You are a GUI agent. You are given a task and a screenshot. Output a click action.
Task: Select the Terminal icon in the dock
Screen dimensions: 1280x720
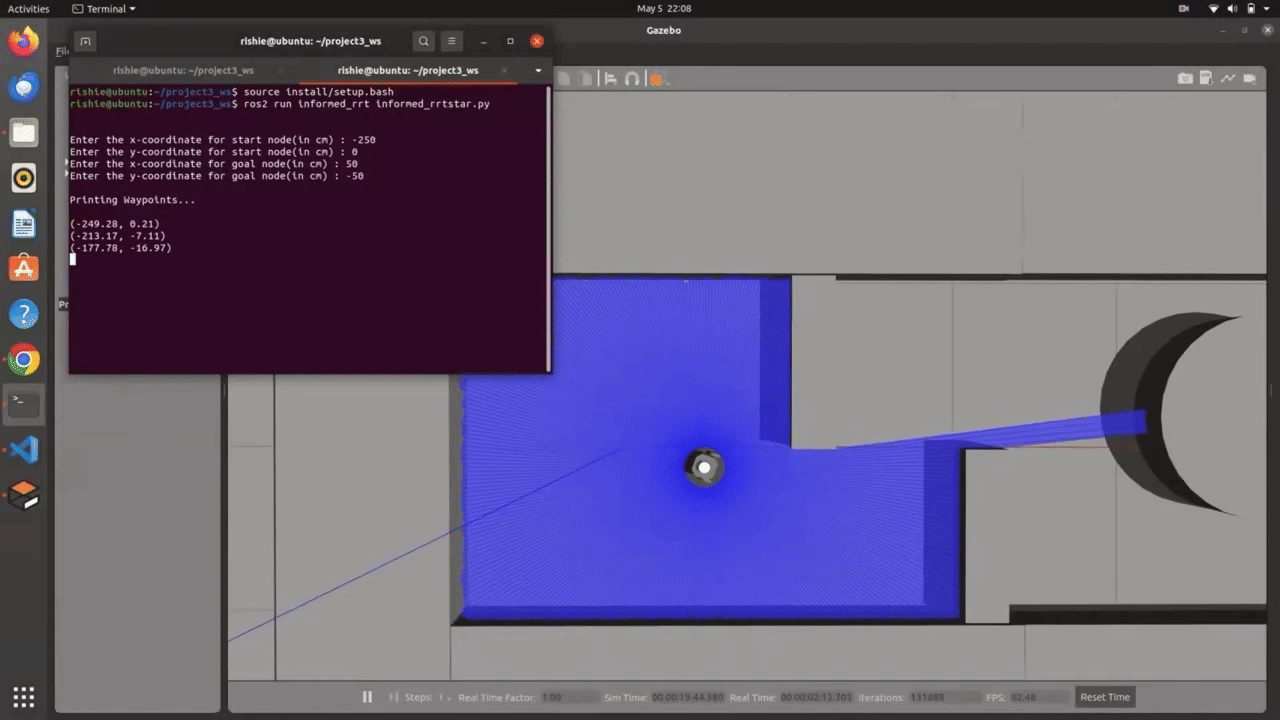click(24, 405)
